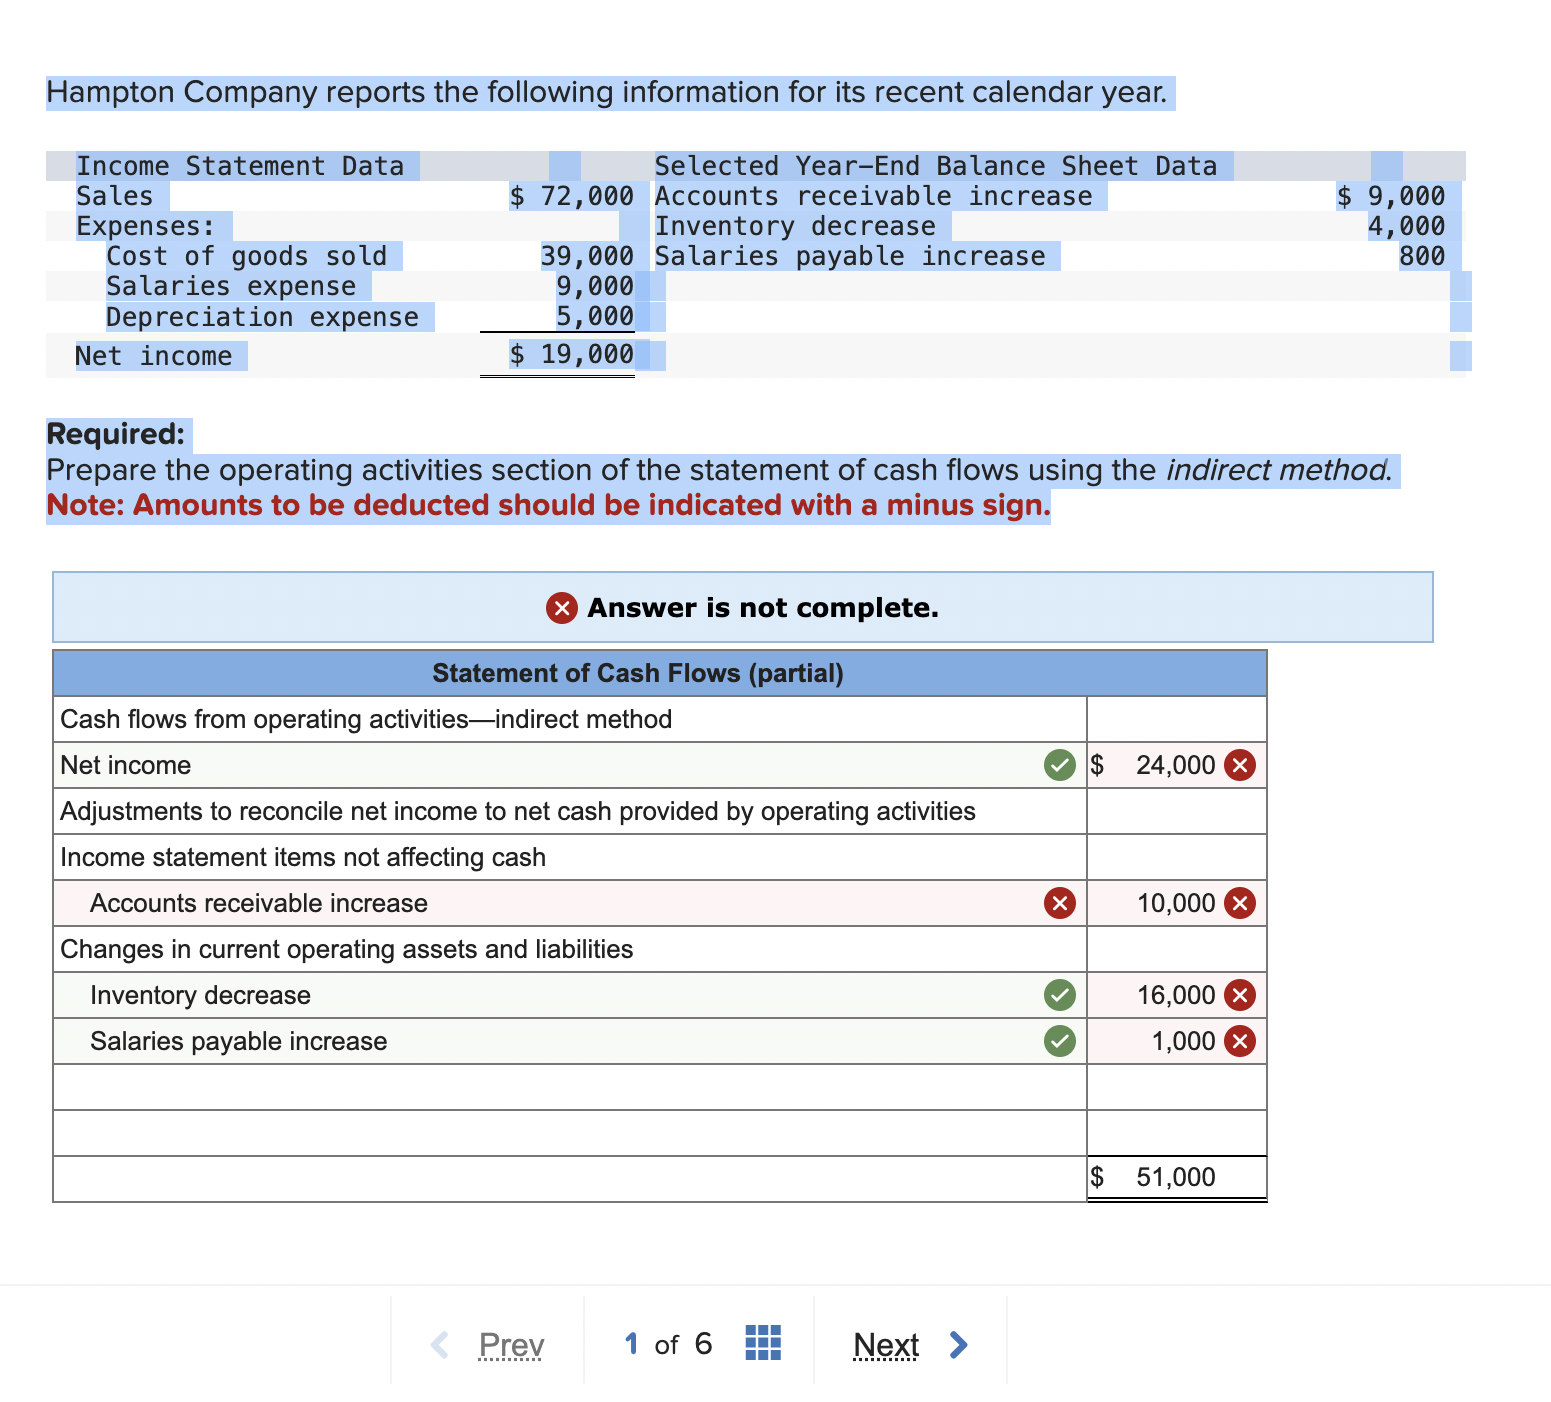The image size is (1551, 1402).
Task: Click the 'Required:' heading
Action: tap(116, 434)
